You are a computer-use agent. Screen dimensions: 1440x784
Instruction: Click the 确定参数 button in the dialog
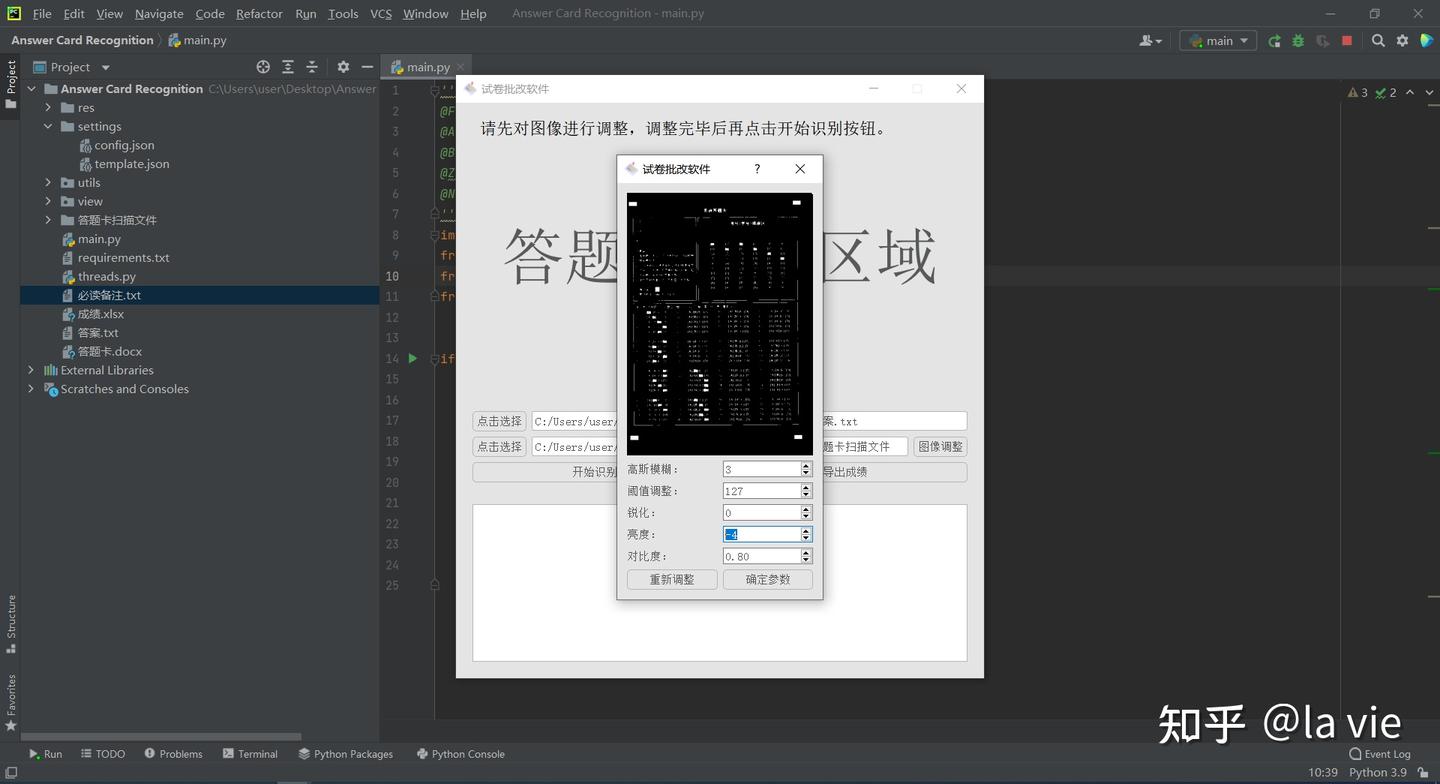coord(767,579)
